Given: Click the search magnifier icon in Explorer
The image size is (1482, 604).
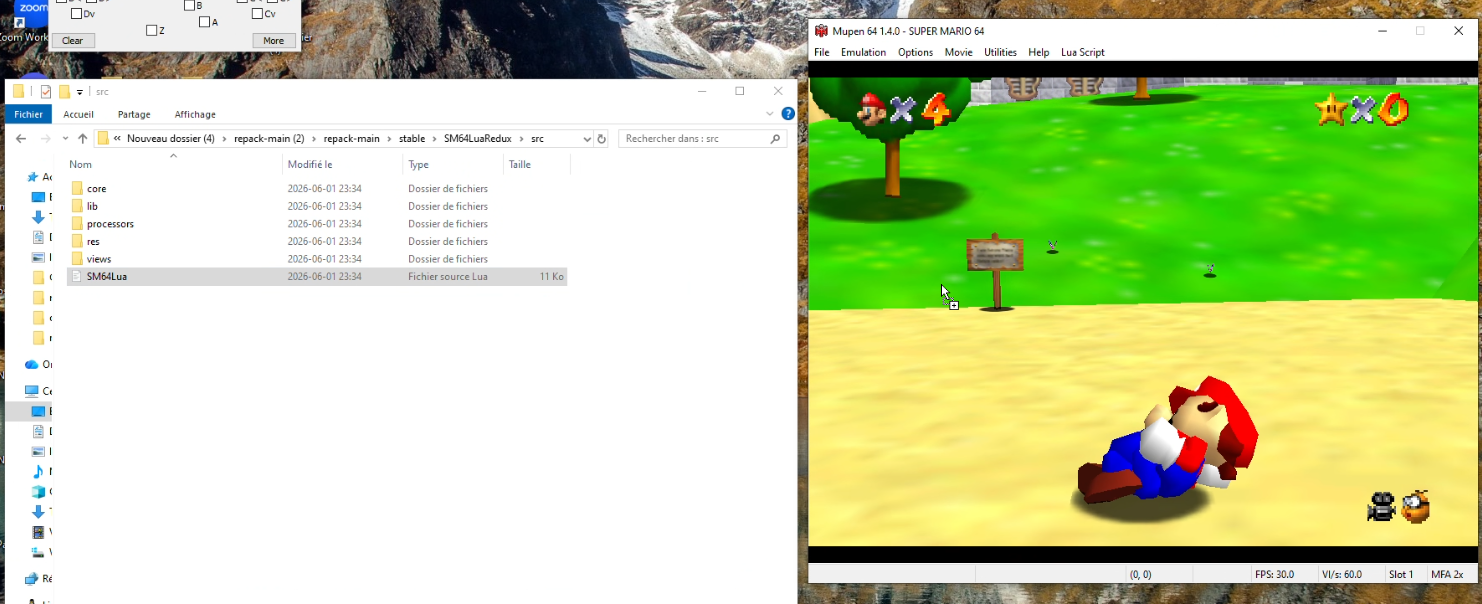Looking at the screenshot, I should 775,139.
